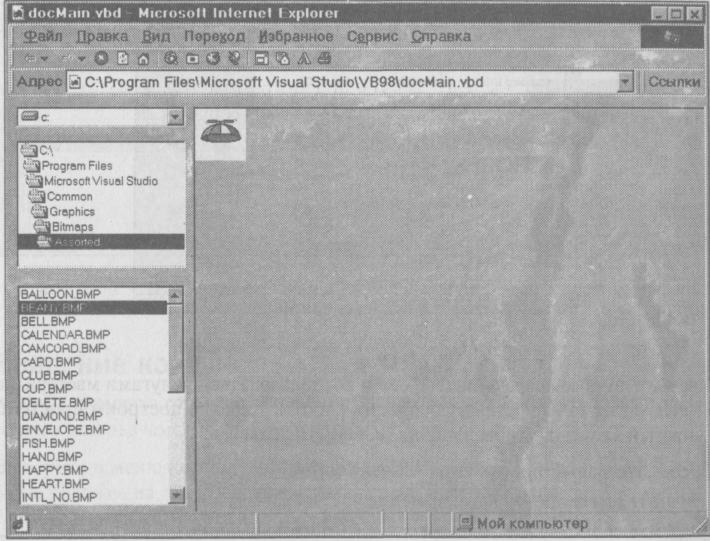The width and height of the screenshot is (710, 541).
Task: Select the highlighted BEANY.BMP file
Action: [93, 308]
